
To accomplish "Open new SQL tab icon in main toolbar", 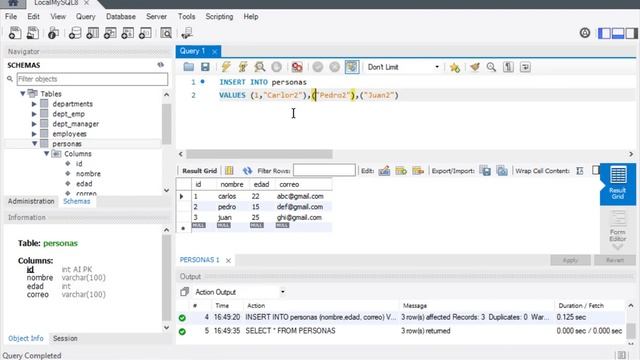I will click(15, 33).
